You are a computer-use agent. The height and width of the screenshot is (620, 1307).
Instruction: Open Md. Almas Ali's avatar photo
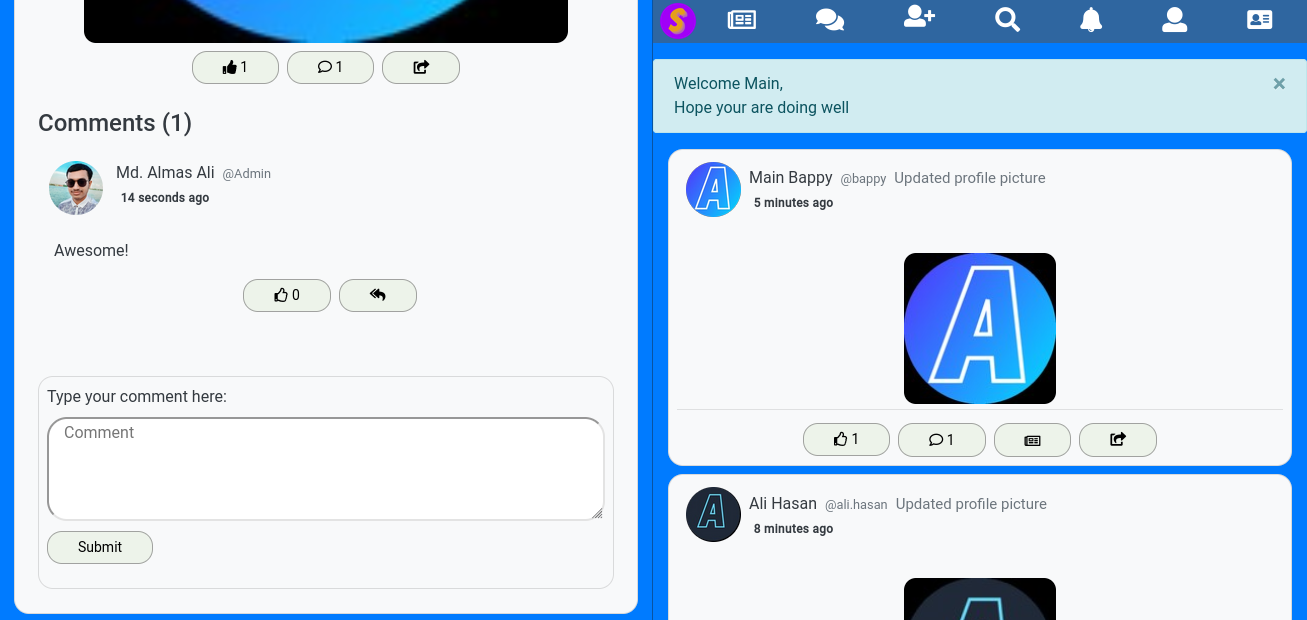coord(76,188)
